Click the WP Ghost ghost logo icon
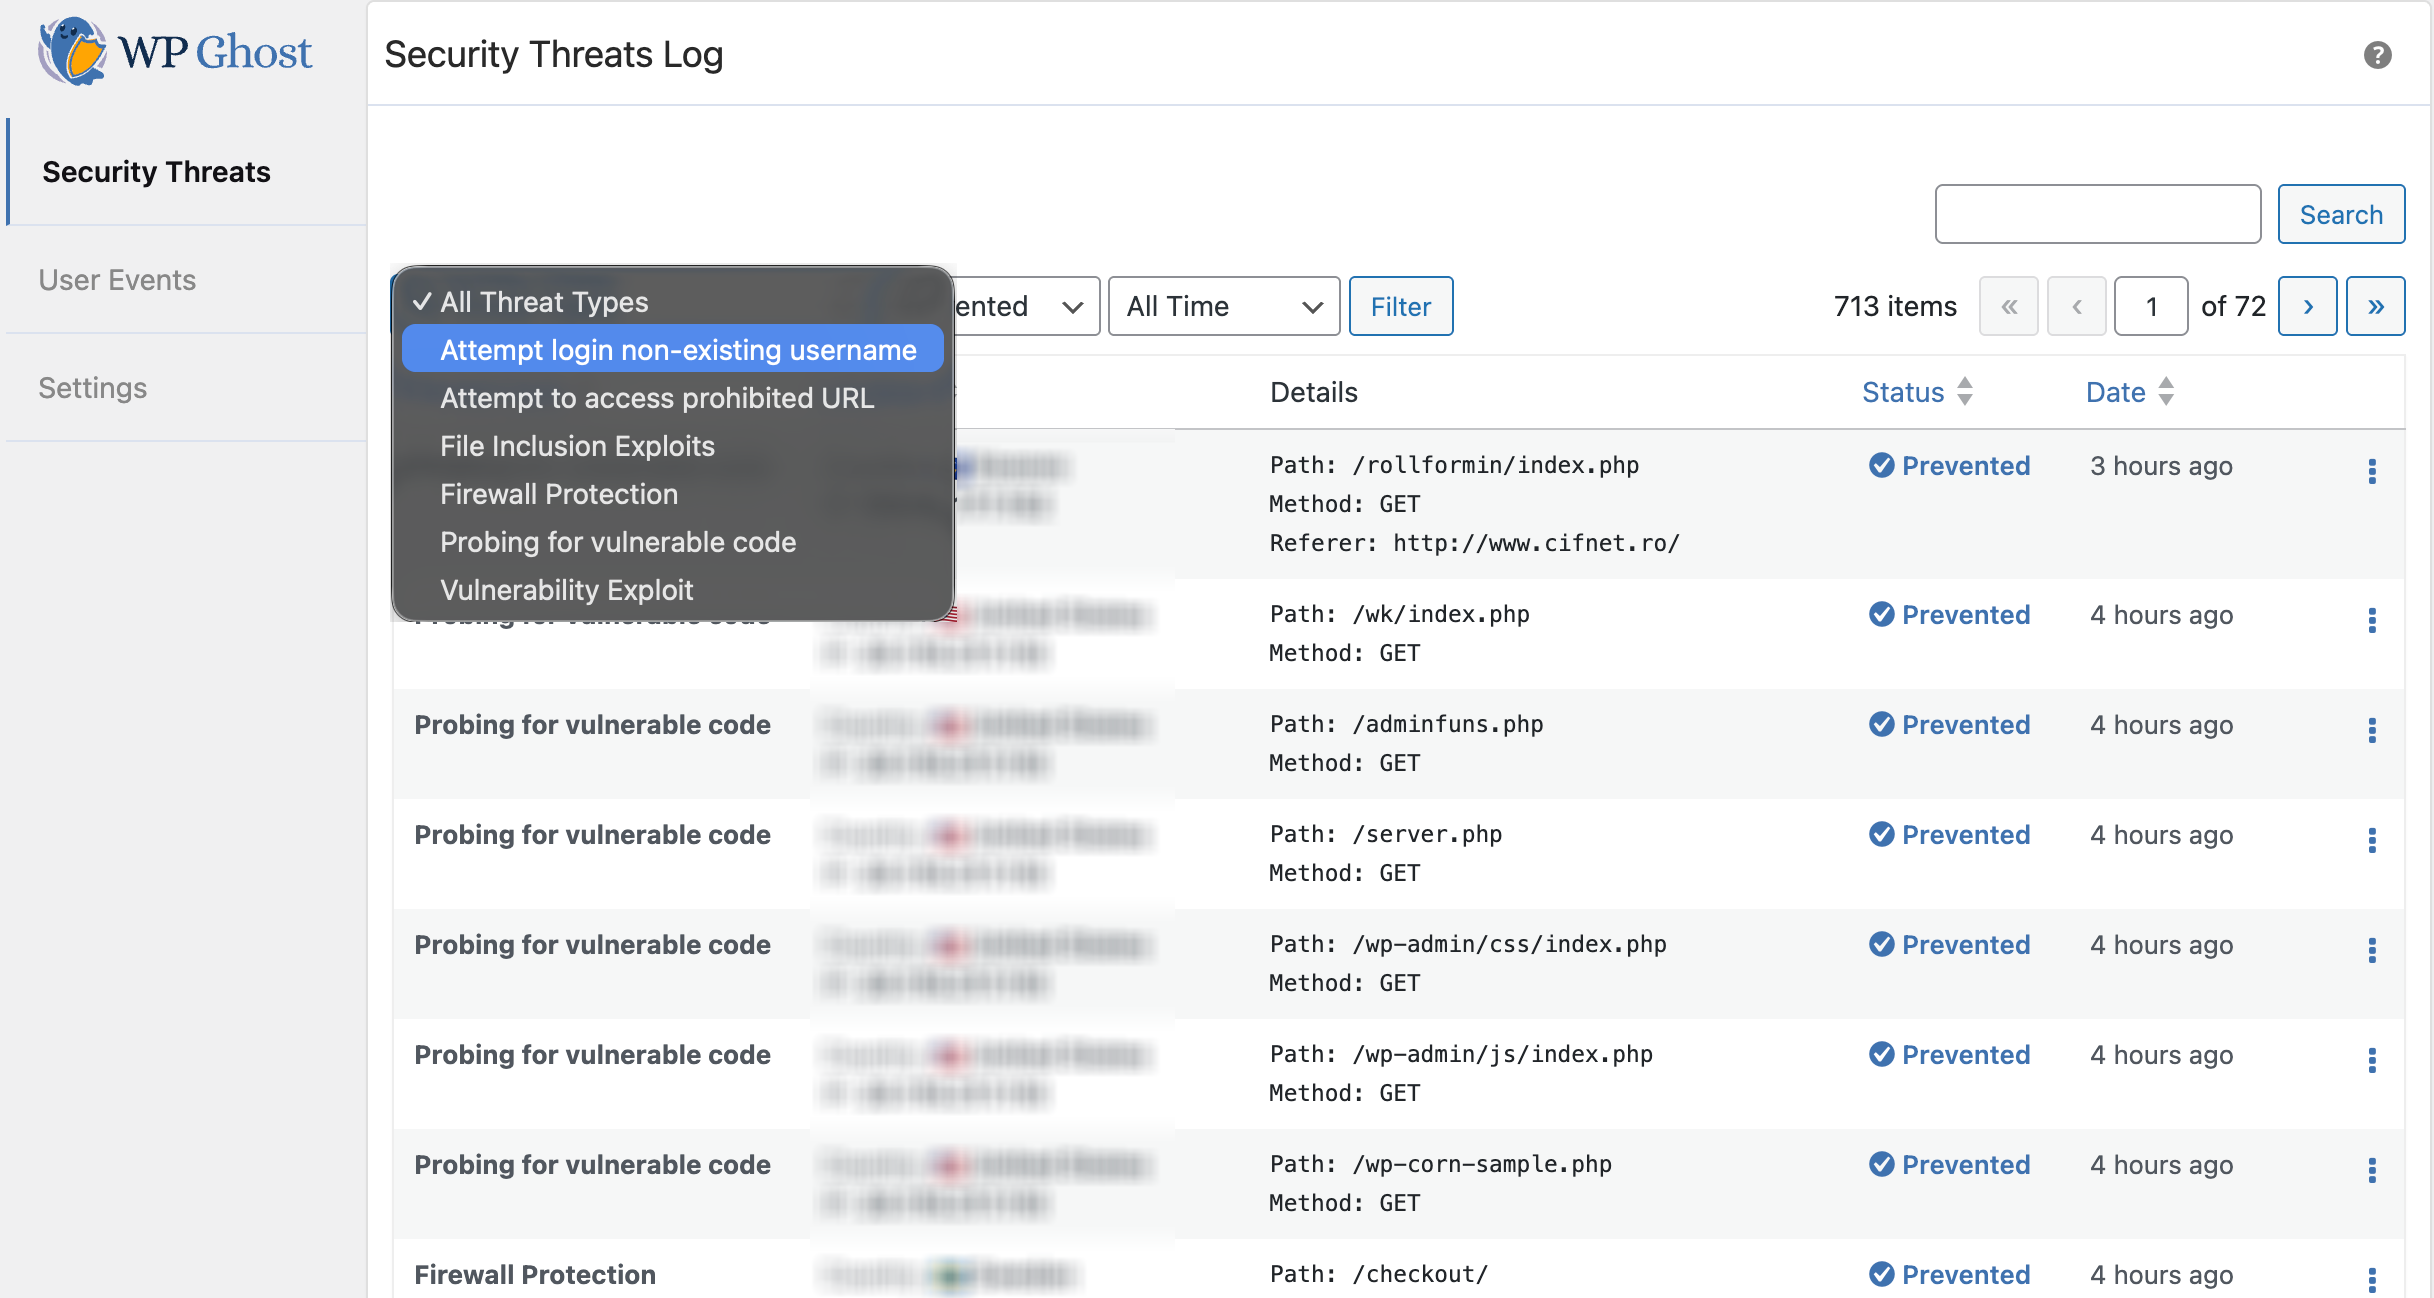2434x1298 pixels. tap(70, 50)
